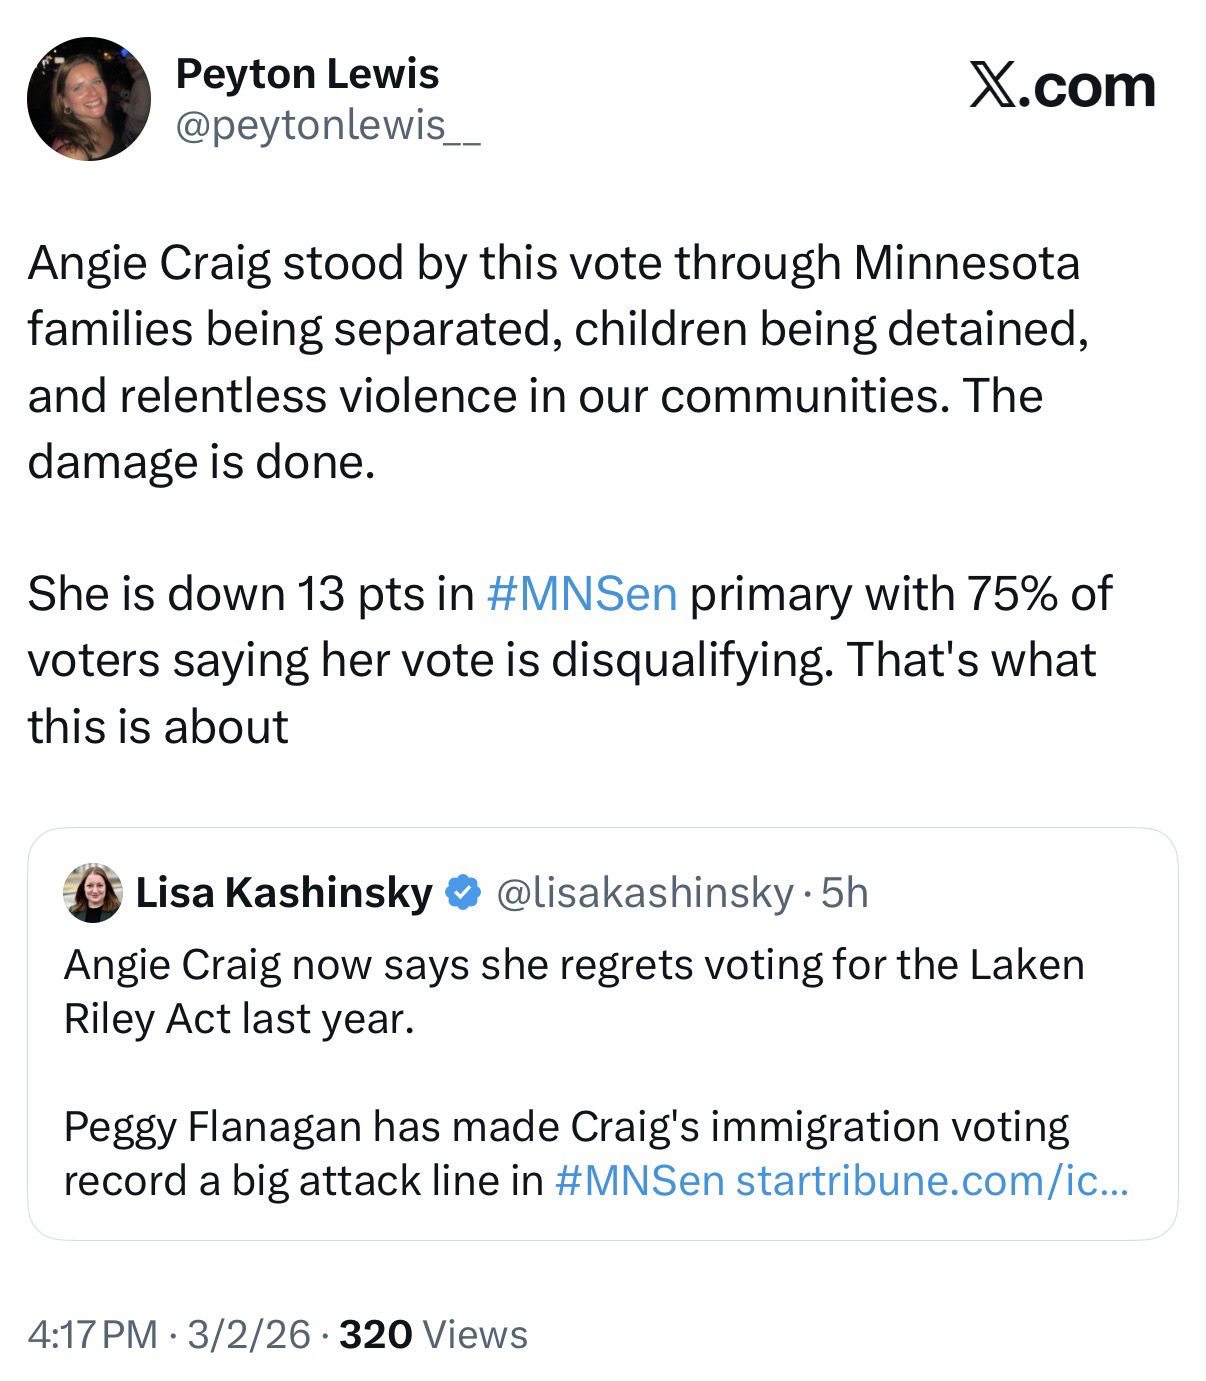1206x1381 pixels.
Task: Click Lisa Kashinsky's blue verified badge
Action: click(x=462, y=892)
